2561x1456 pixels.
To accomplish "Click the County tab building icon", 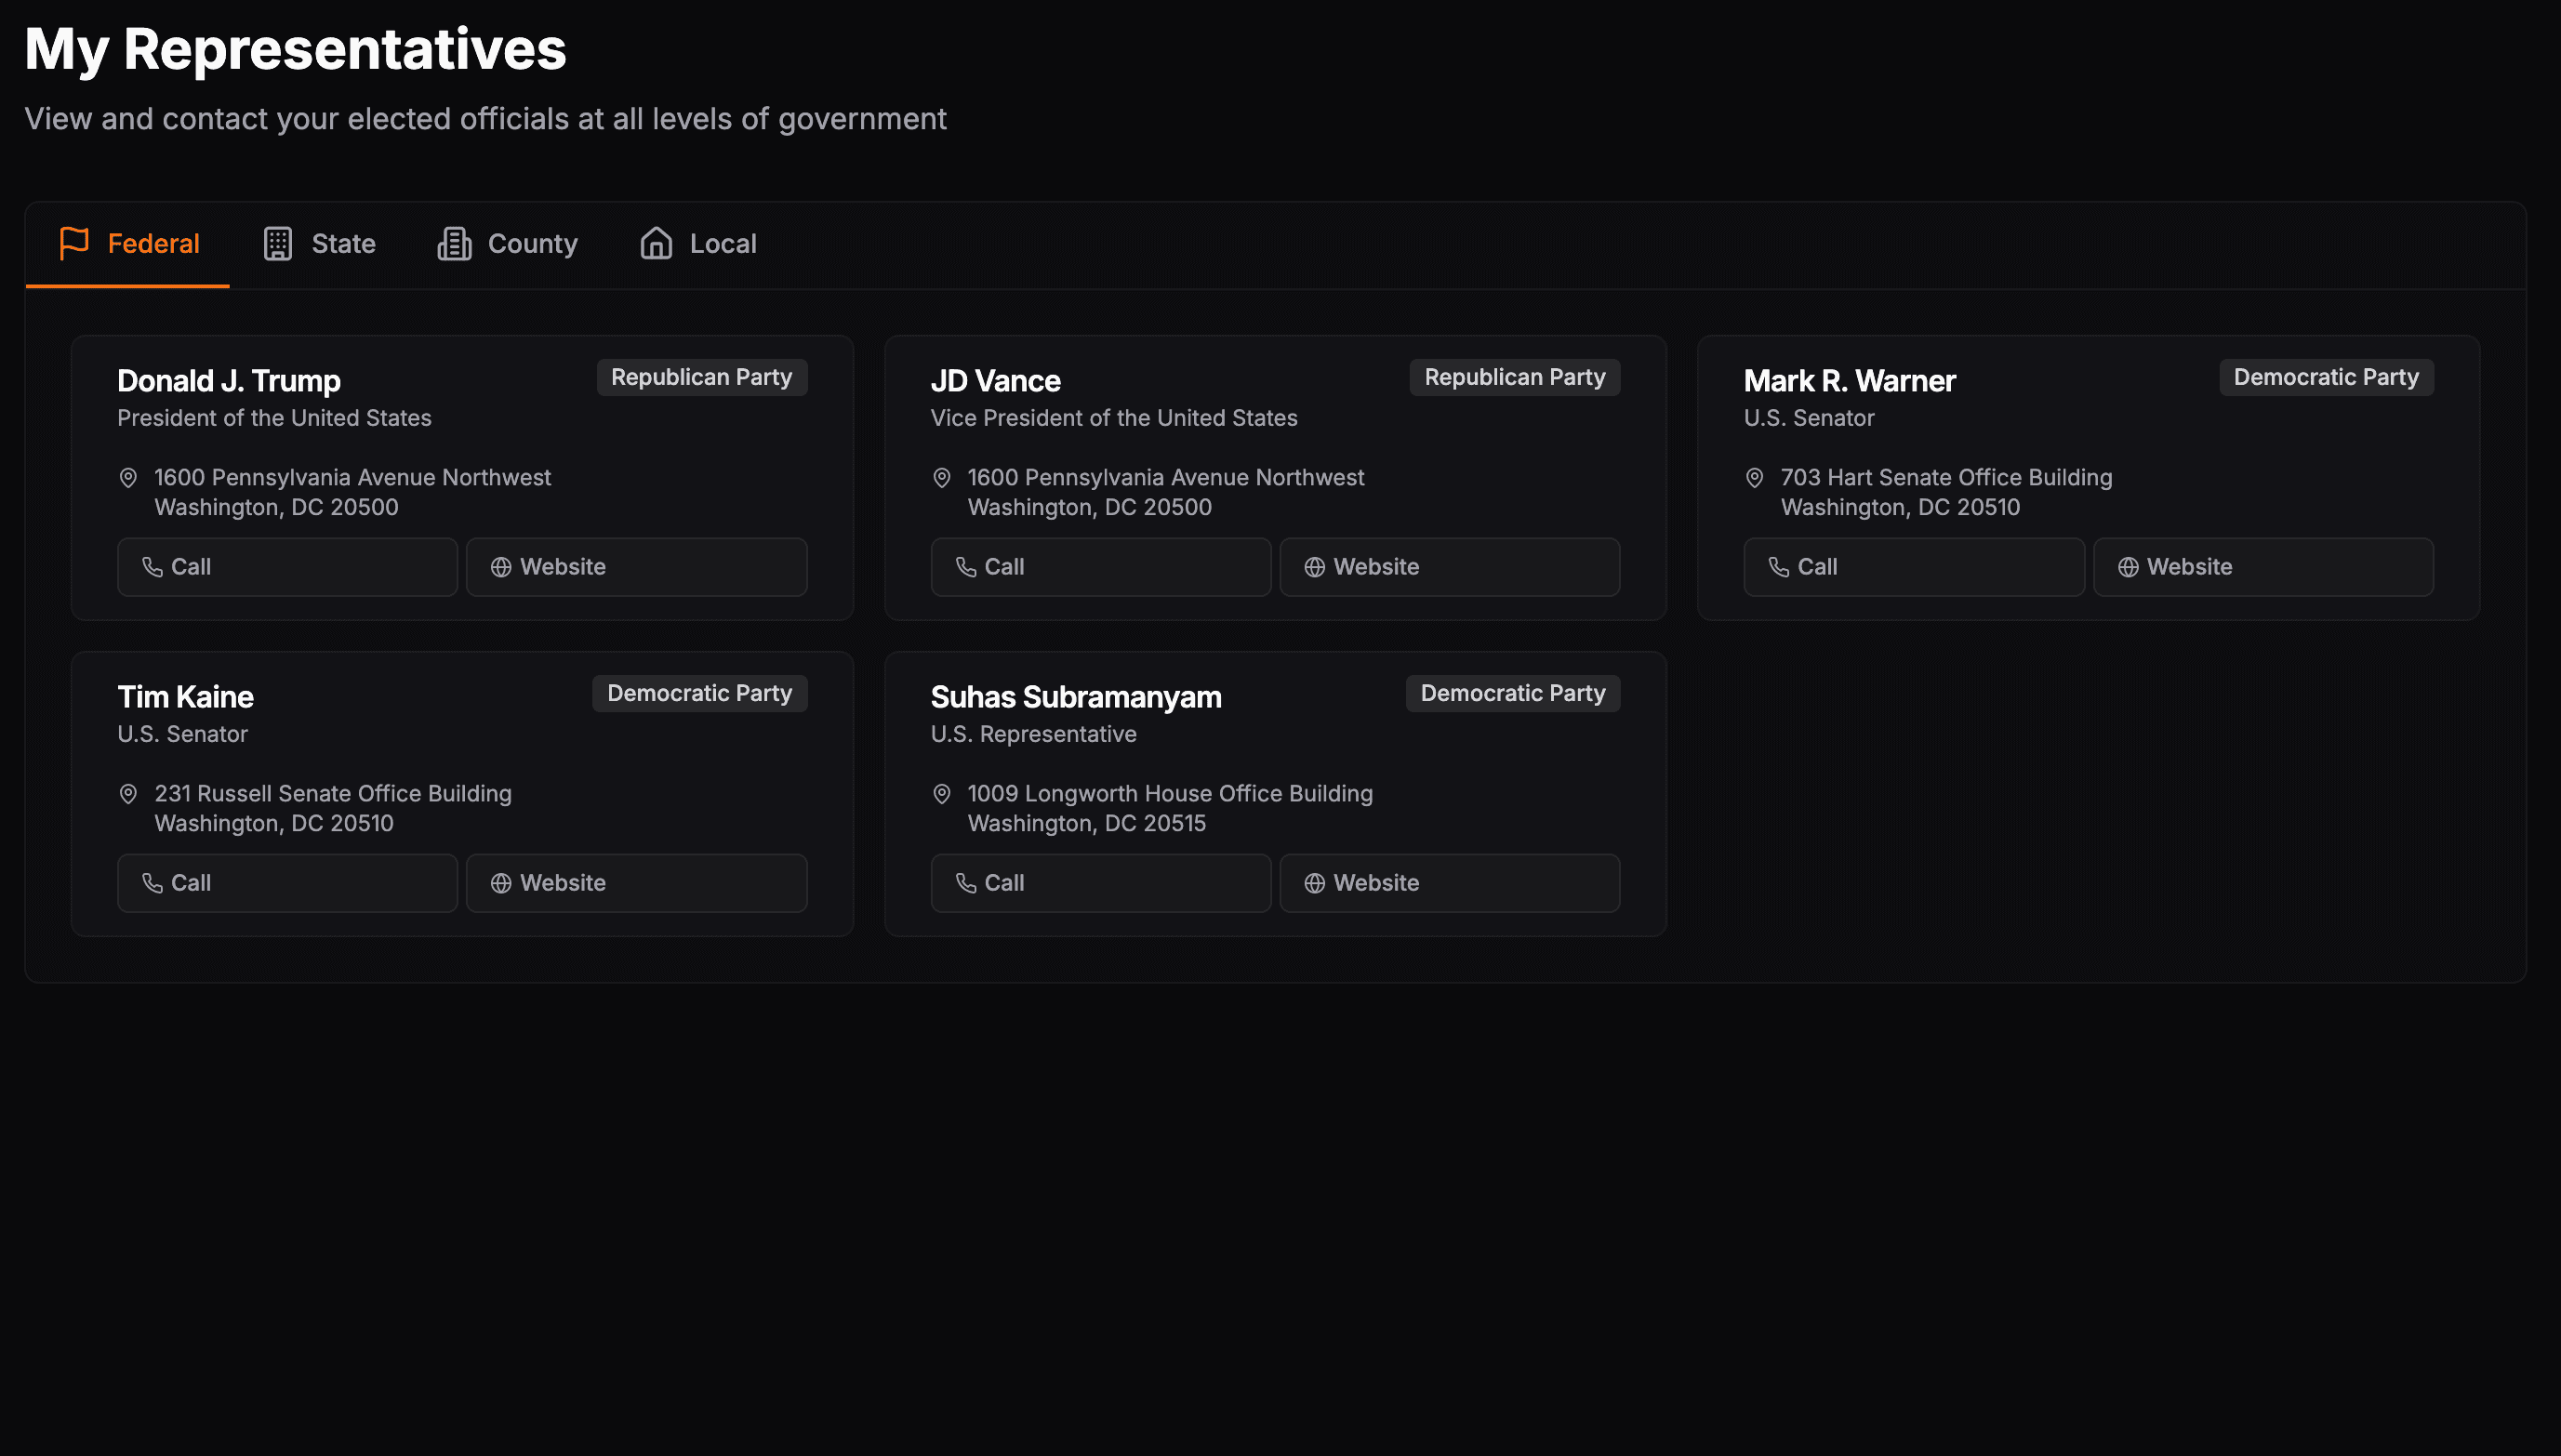I will (454, 243).
